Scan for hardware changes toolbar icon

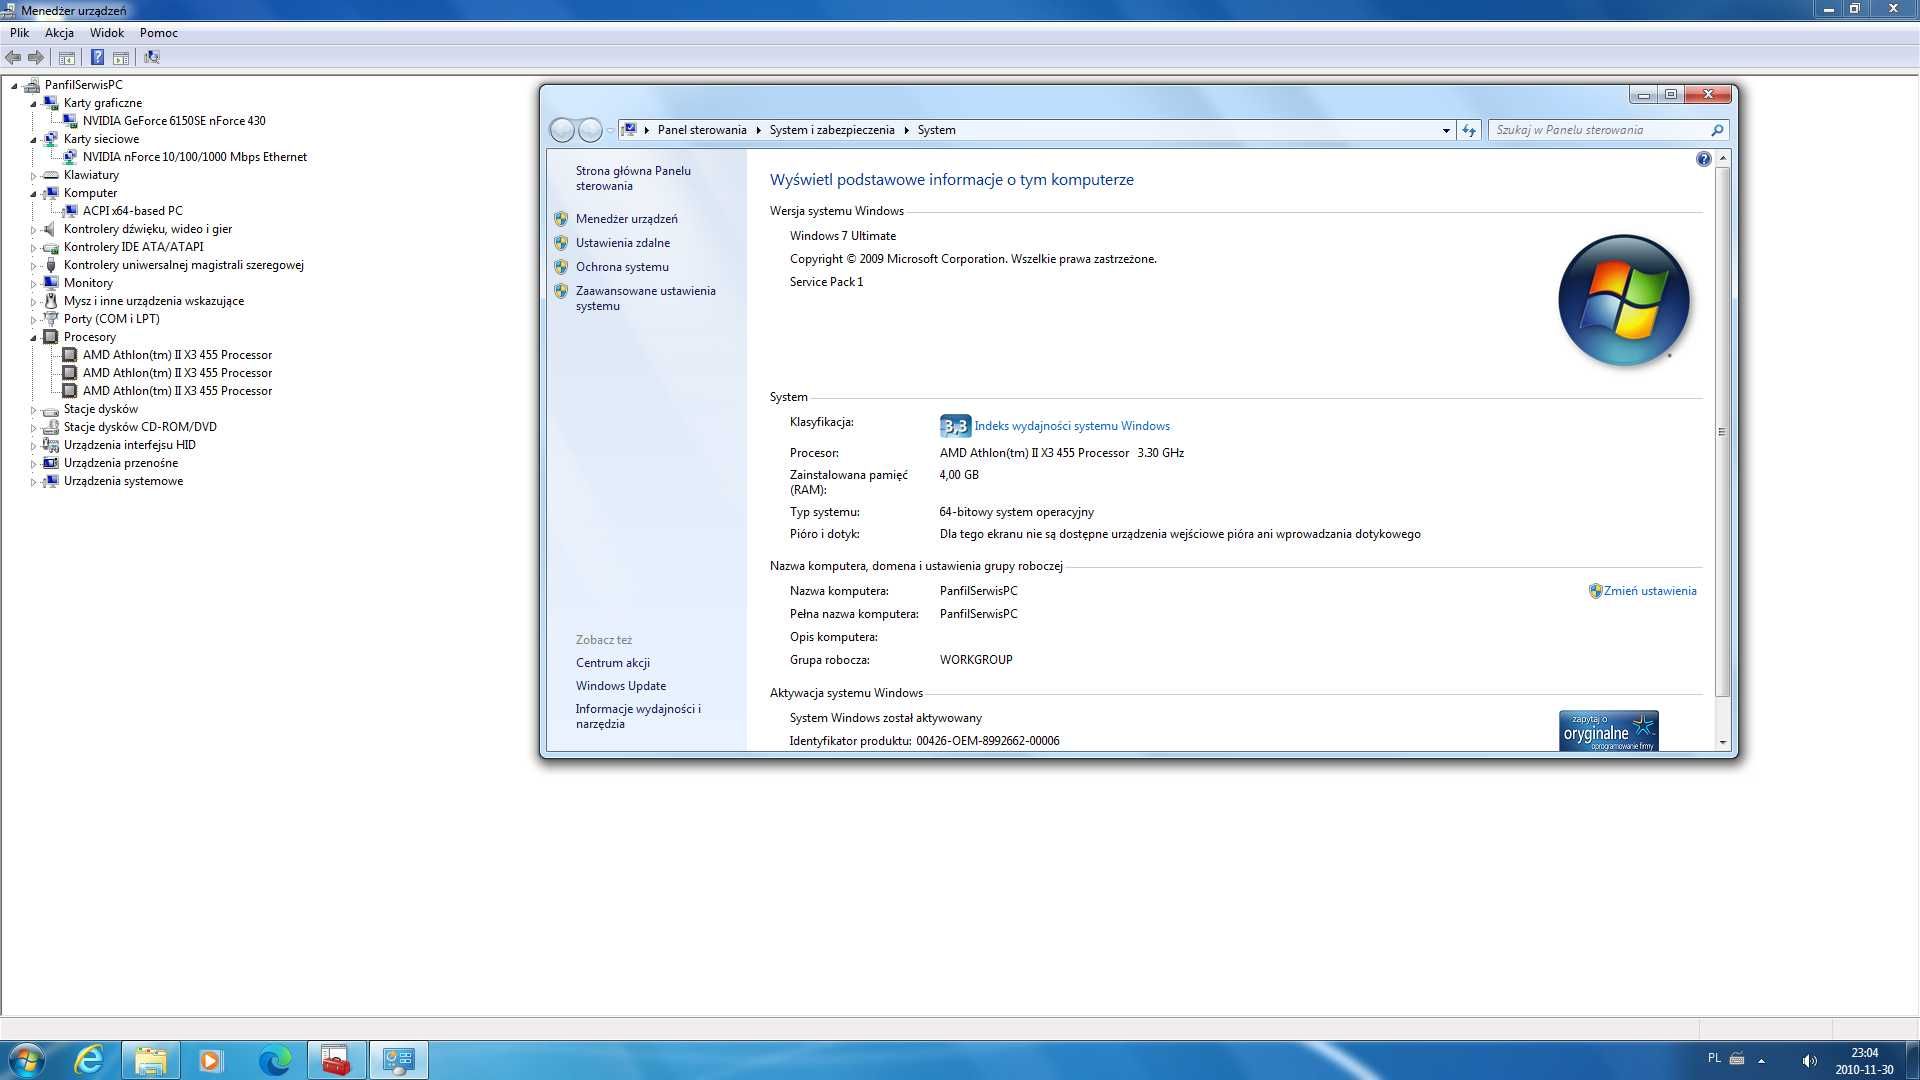click(152, 57)
